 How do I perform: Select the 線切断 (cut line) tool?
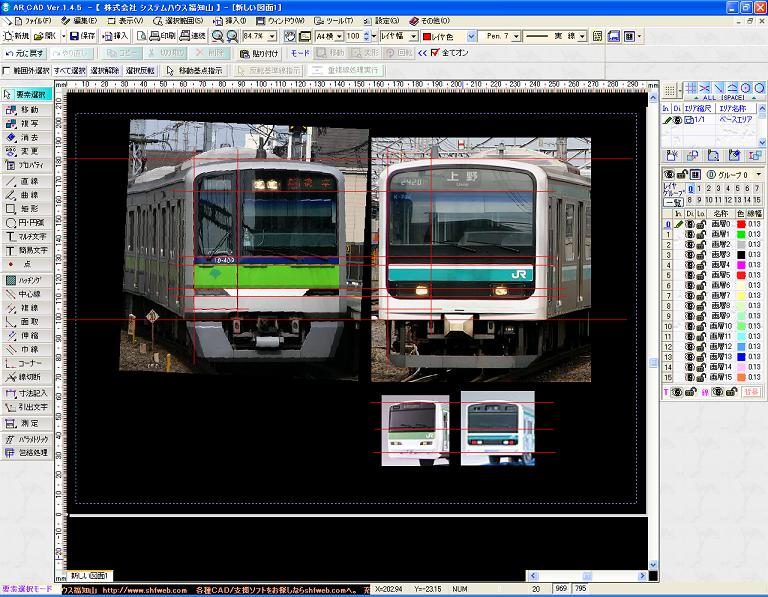[x=27, y=377]
